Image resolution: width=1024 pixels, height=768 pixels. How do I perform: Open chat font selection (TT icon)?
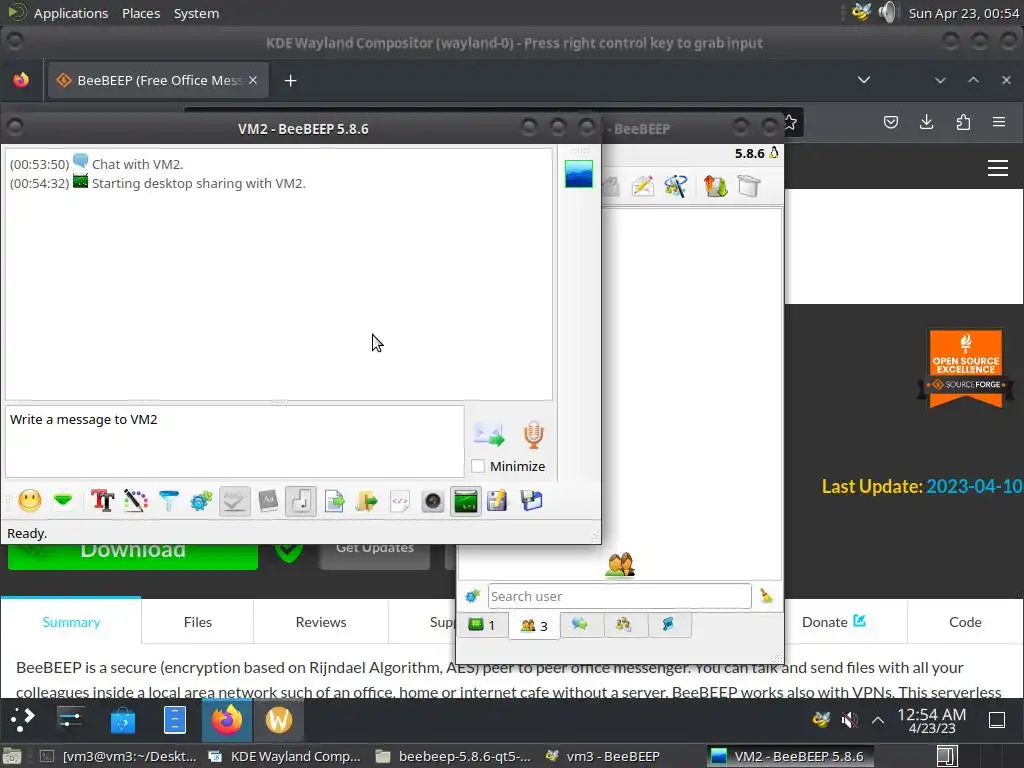point(103,501)
